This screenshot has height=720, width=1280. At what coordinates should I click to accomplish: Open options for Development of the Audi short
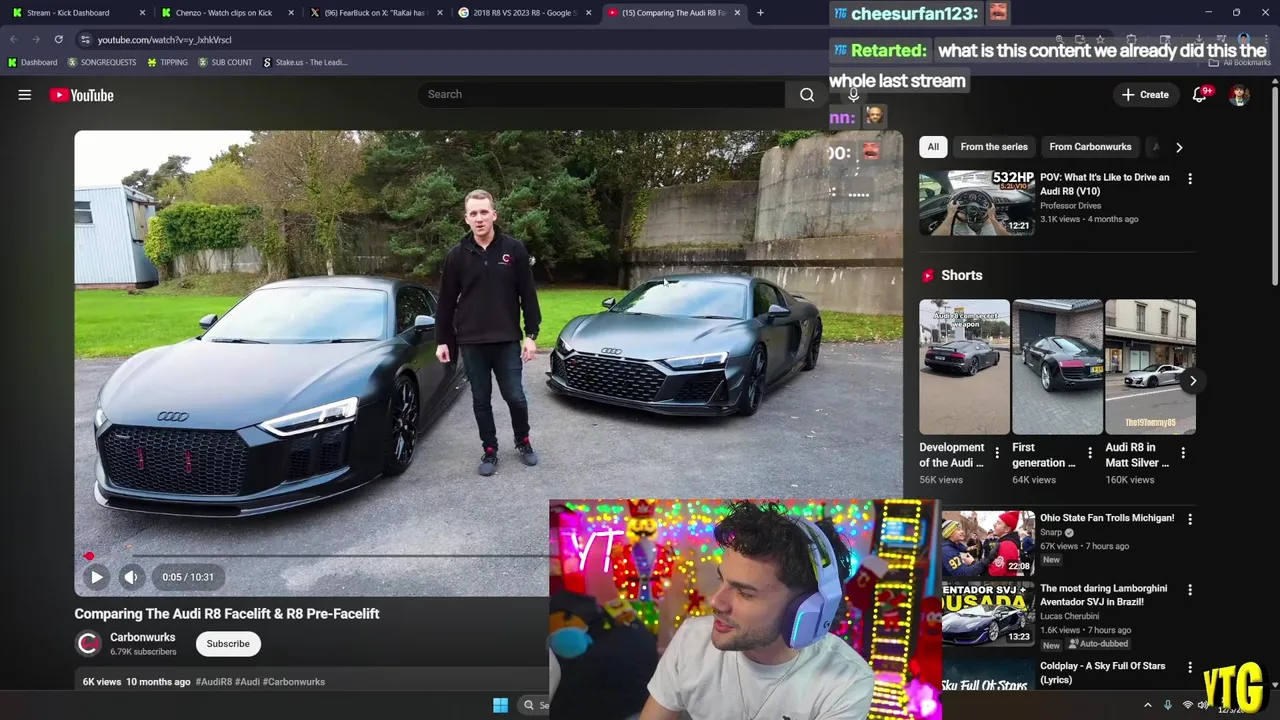coord(997,454)
